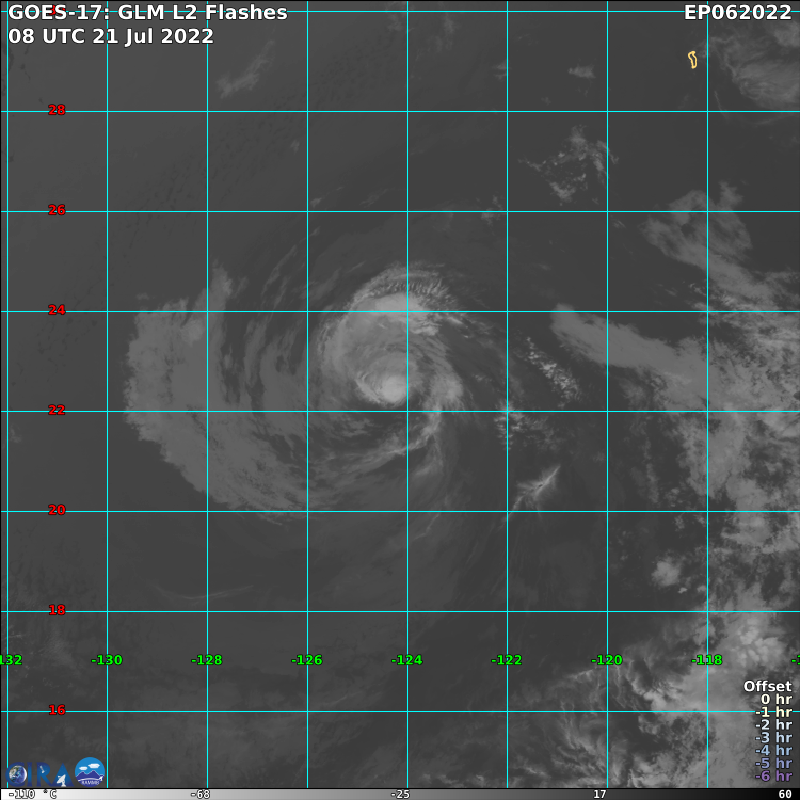Click the storm ID 'EP062022'
This screenshot has height=800, width=800.
[x=737, y=12]
